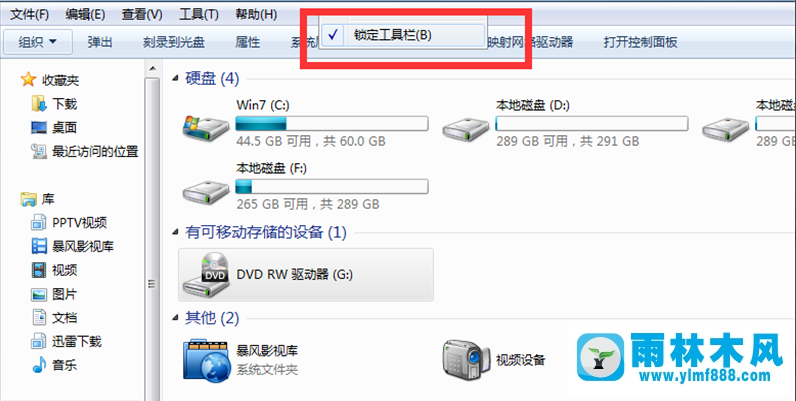796x401 pixels.
Task: Select the local disk (D:) drive icon
Action: point(466,129)
